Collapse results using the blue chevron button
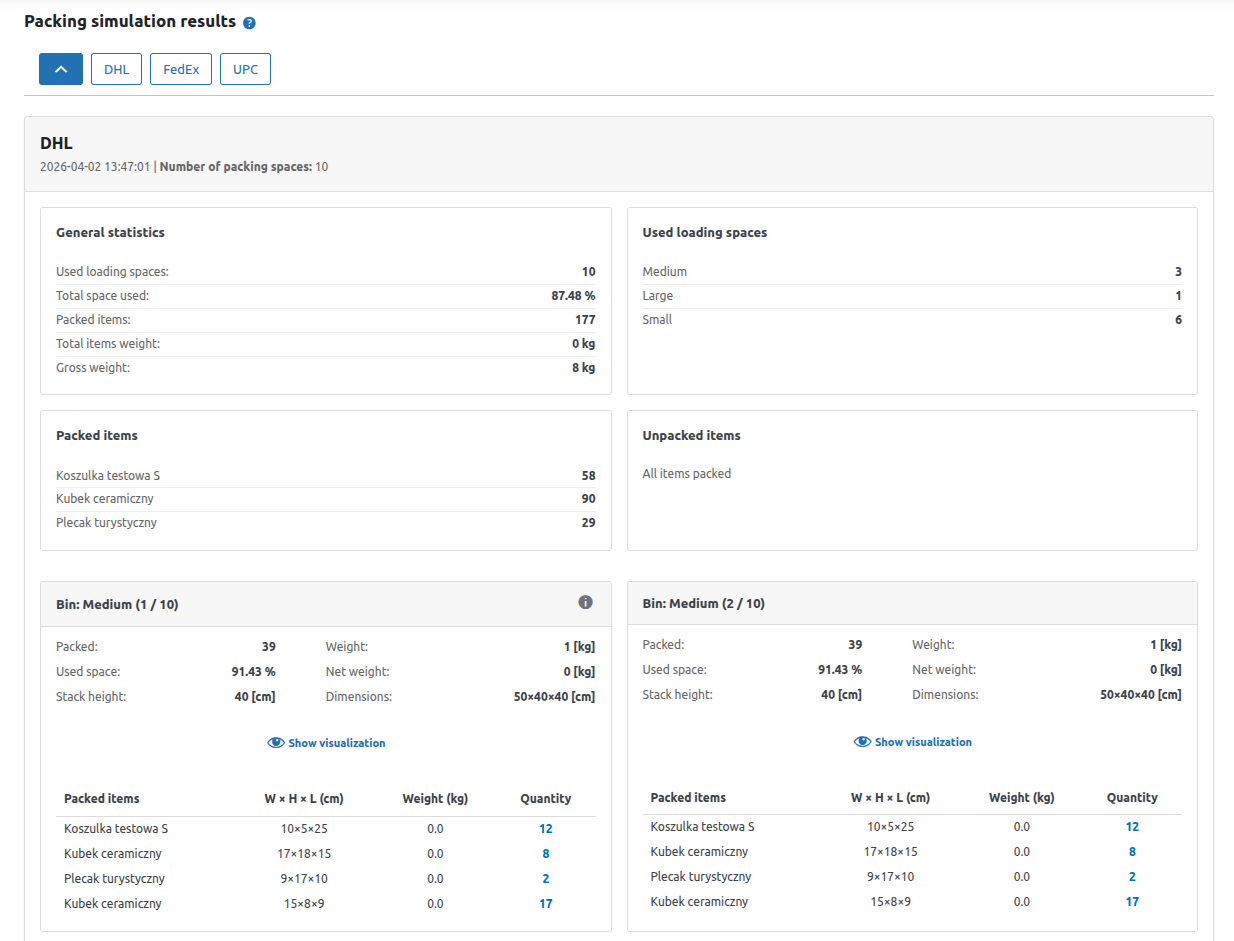 pyautogui.click(x=61, y=69)
